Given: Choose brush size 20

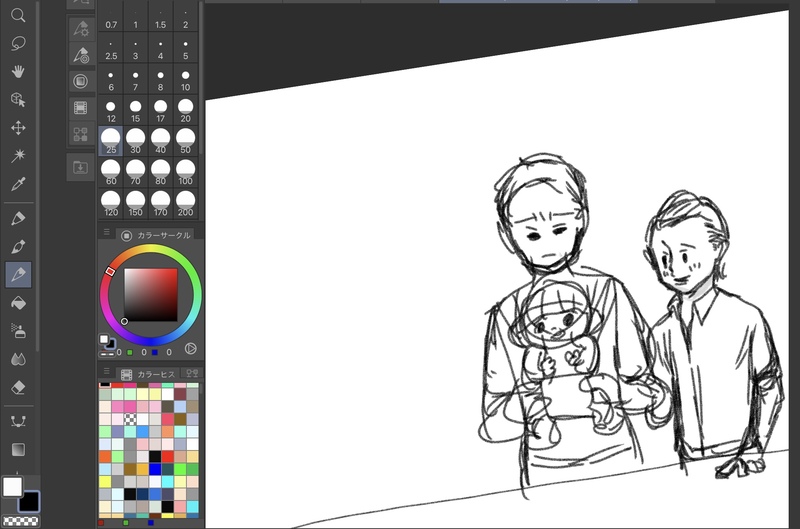Looking at the screenshot, I should click(x=185, y=111).
